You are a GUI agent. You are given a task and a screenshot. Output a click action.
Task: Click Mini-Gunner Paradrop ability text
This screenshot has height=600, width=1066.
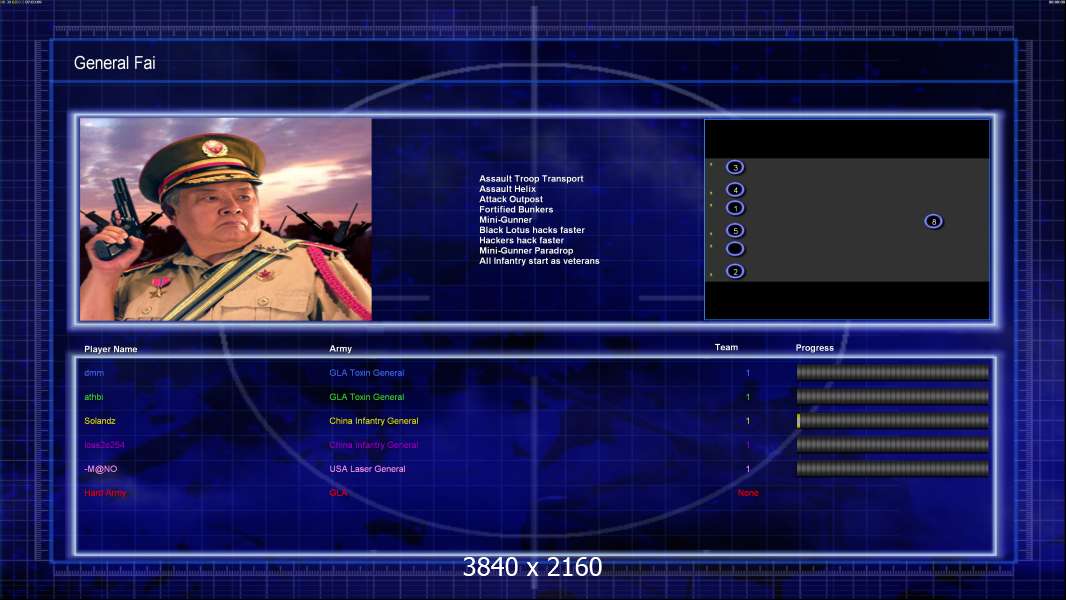[526, 250]
